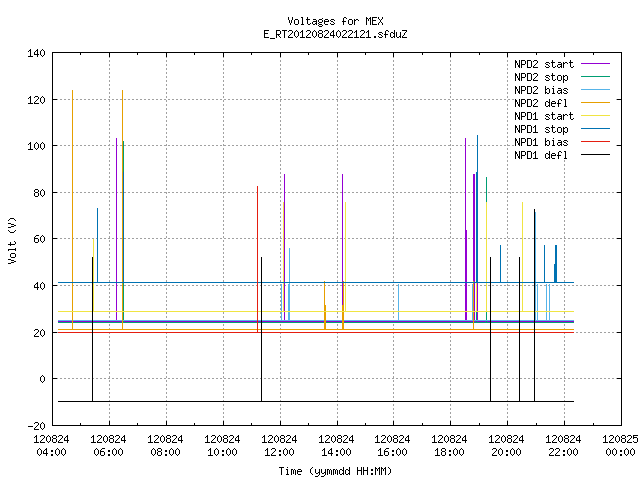Screen dimensions: 640x480
Task: Click the x-axis time label 08:00
Action: pos(165,453)
